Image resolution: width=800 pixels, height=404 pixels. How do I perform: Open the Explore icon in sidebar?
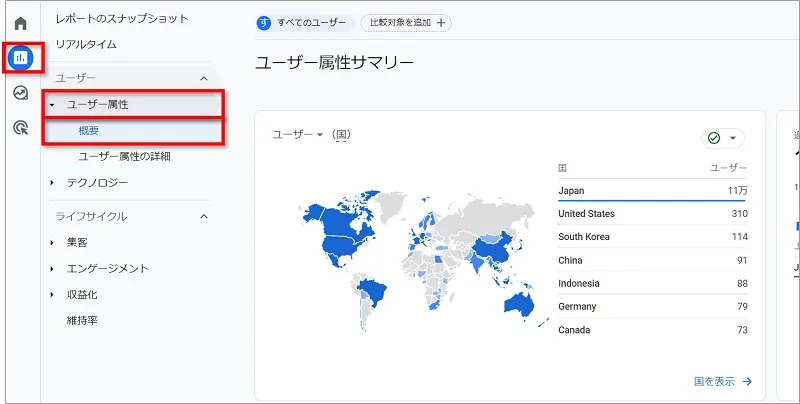tap(20, 93)
